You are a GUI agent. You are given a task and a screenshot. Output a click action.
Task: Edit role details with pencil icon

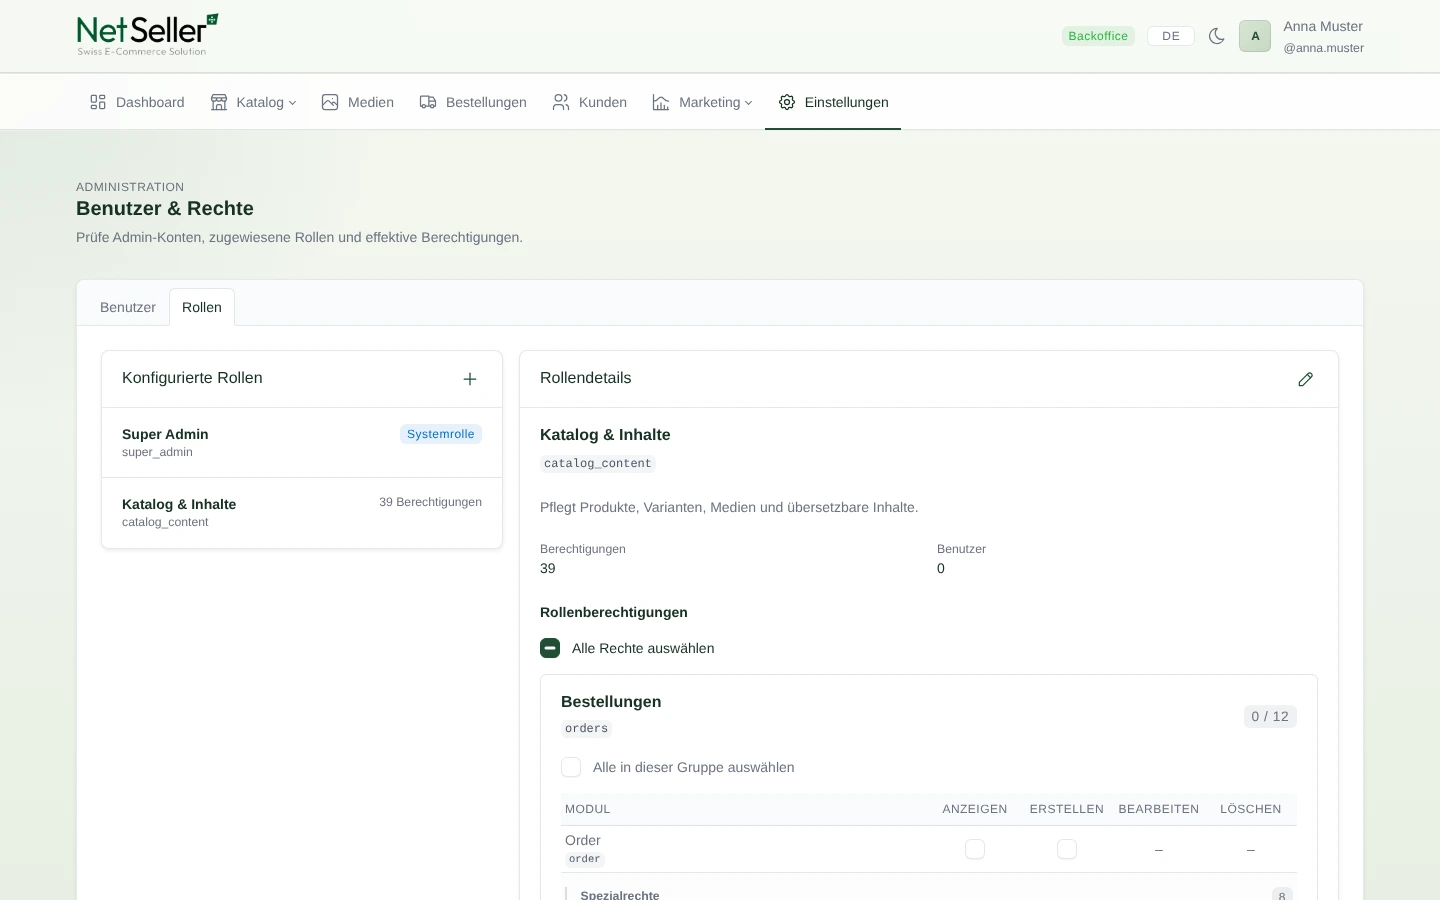pyautogui.click(x=1306, y=379)
